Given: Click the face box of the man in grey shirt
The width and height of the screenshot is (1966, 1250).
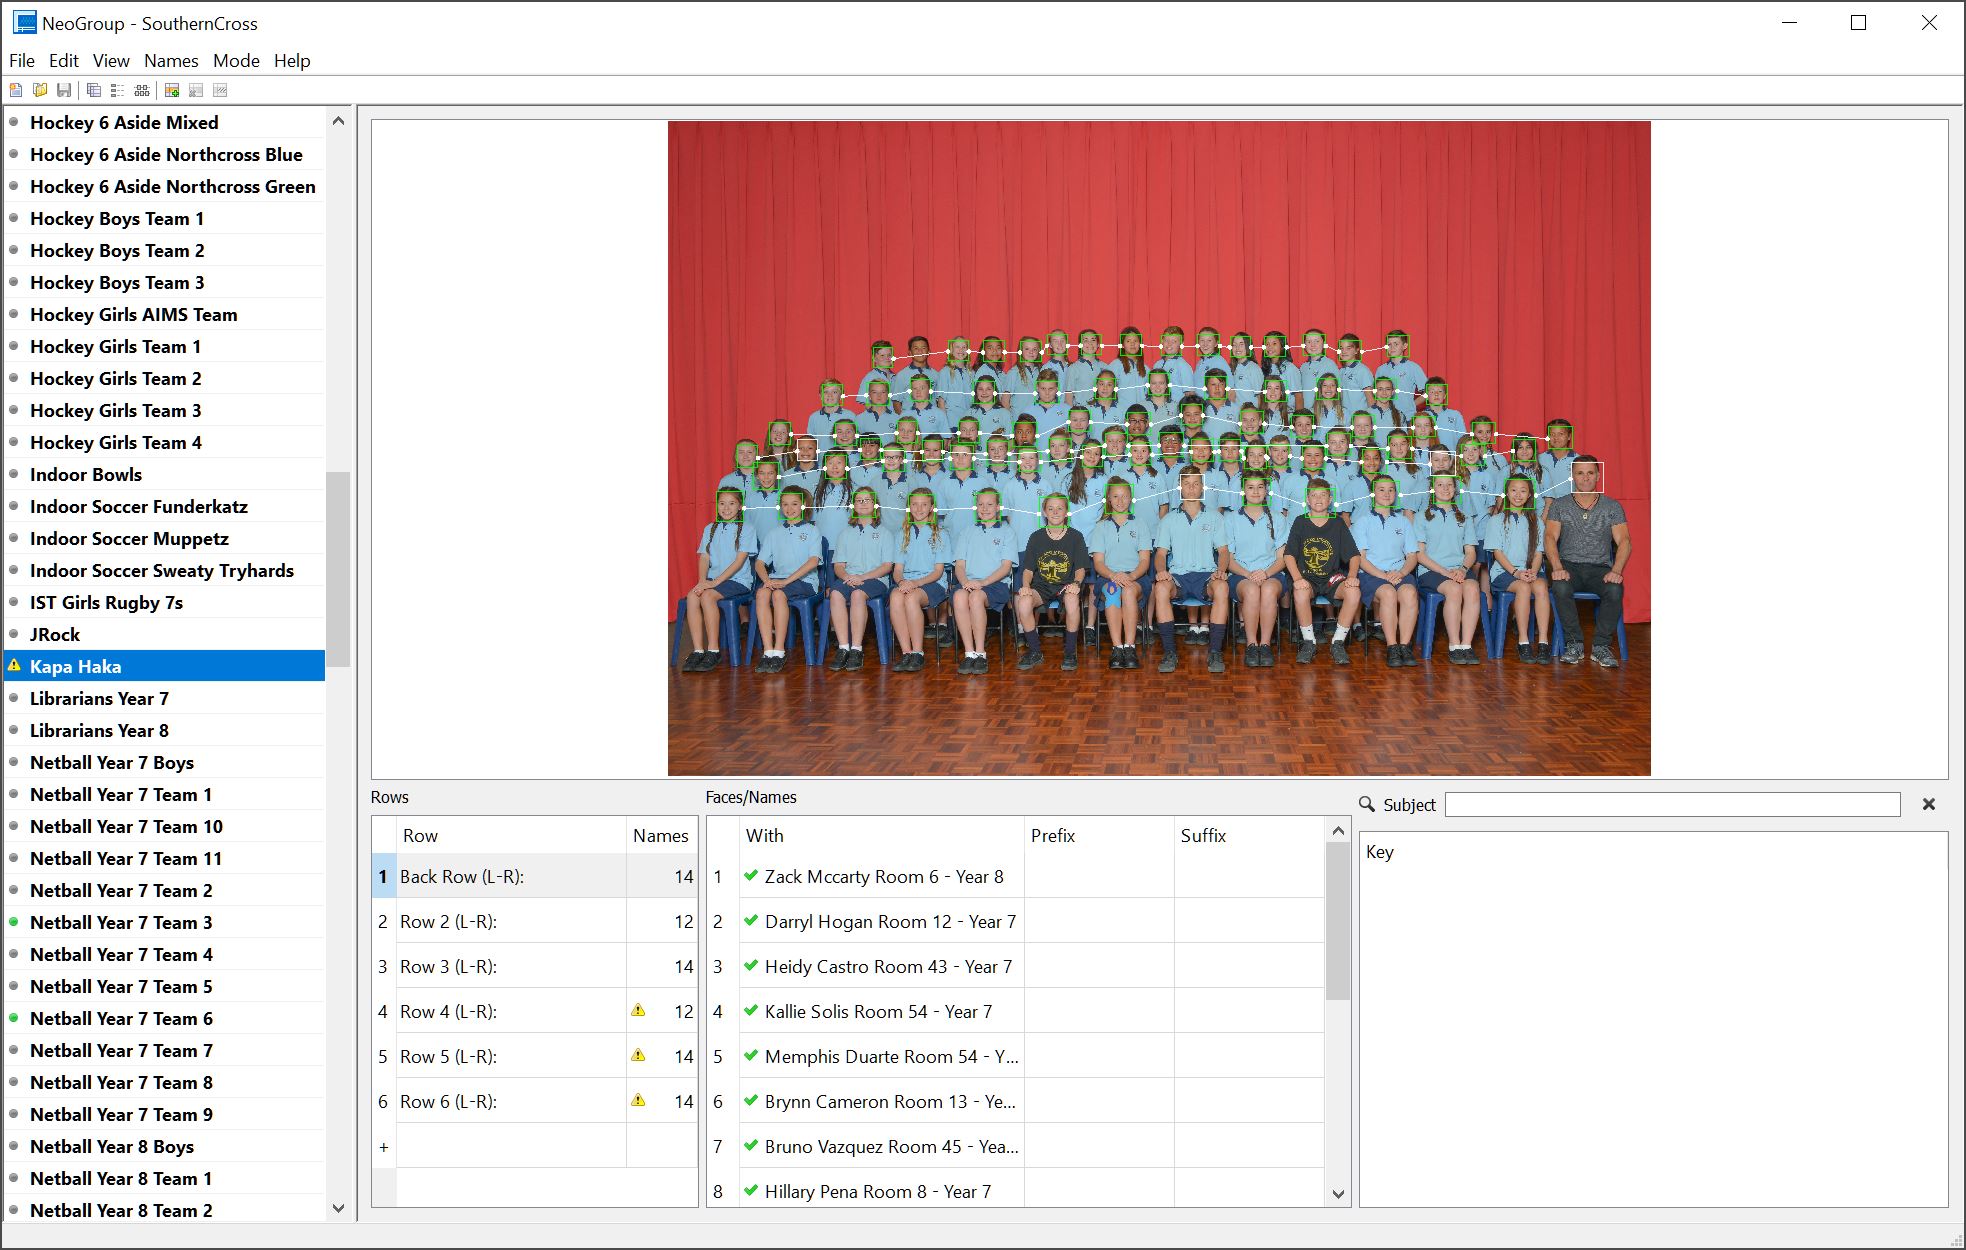Looking at the screenshot, I should (1587, 477).
